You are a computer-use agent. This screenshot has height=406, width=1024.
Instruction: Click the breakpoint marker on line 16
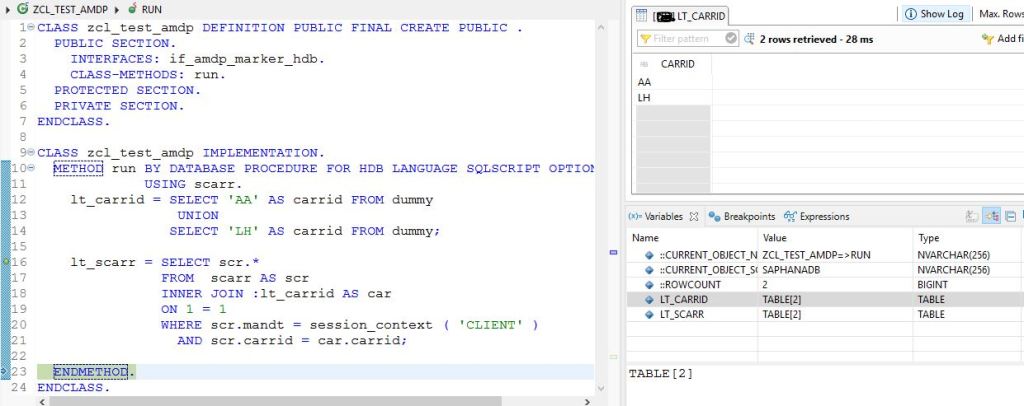6,262
